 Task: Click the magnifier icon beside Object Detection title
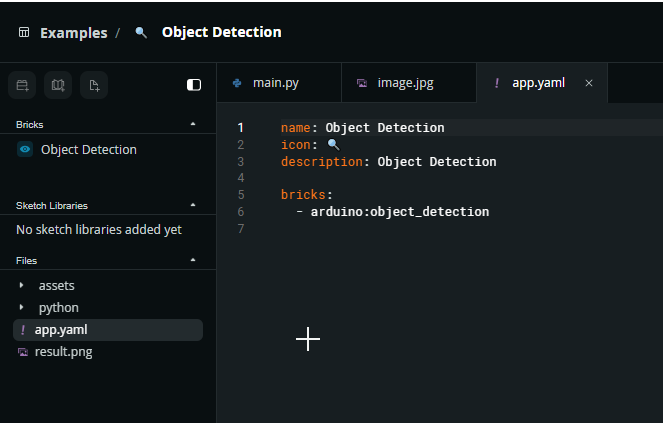(x=141, y=32)
